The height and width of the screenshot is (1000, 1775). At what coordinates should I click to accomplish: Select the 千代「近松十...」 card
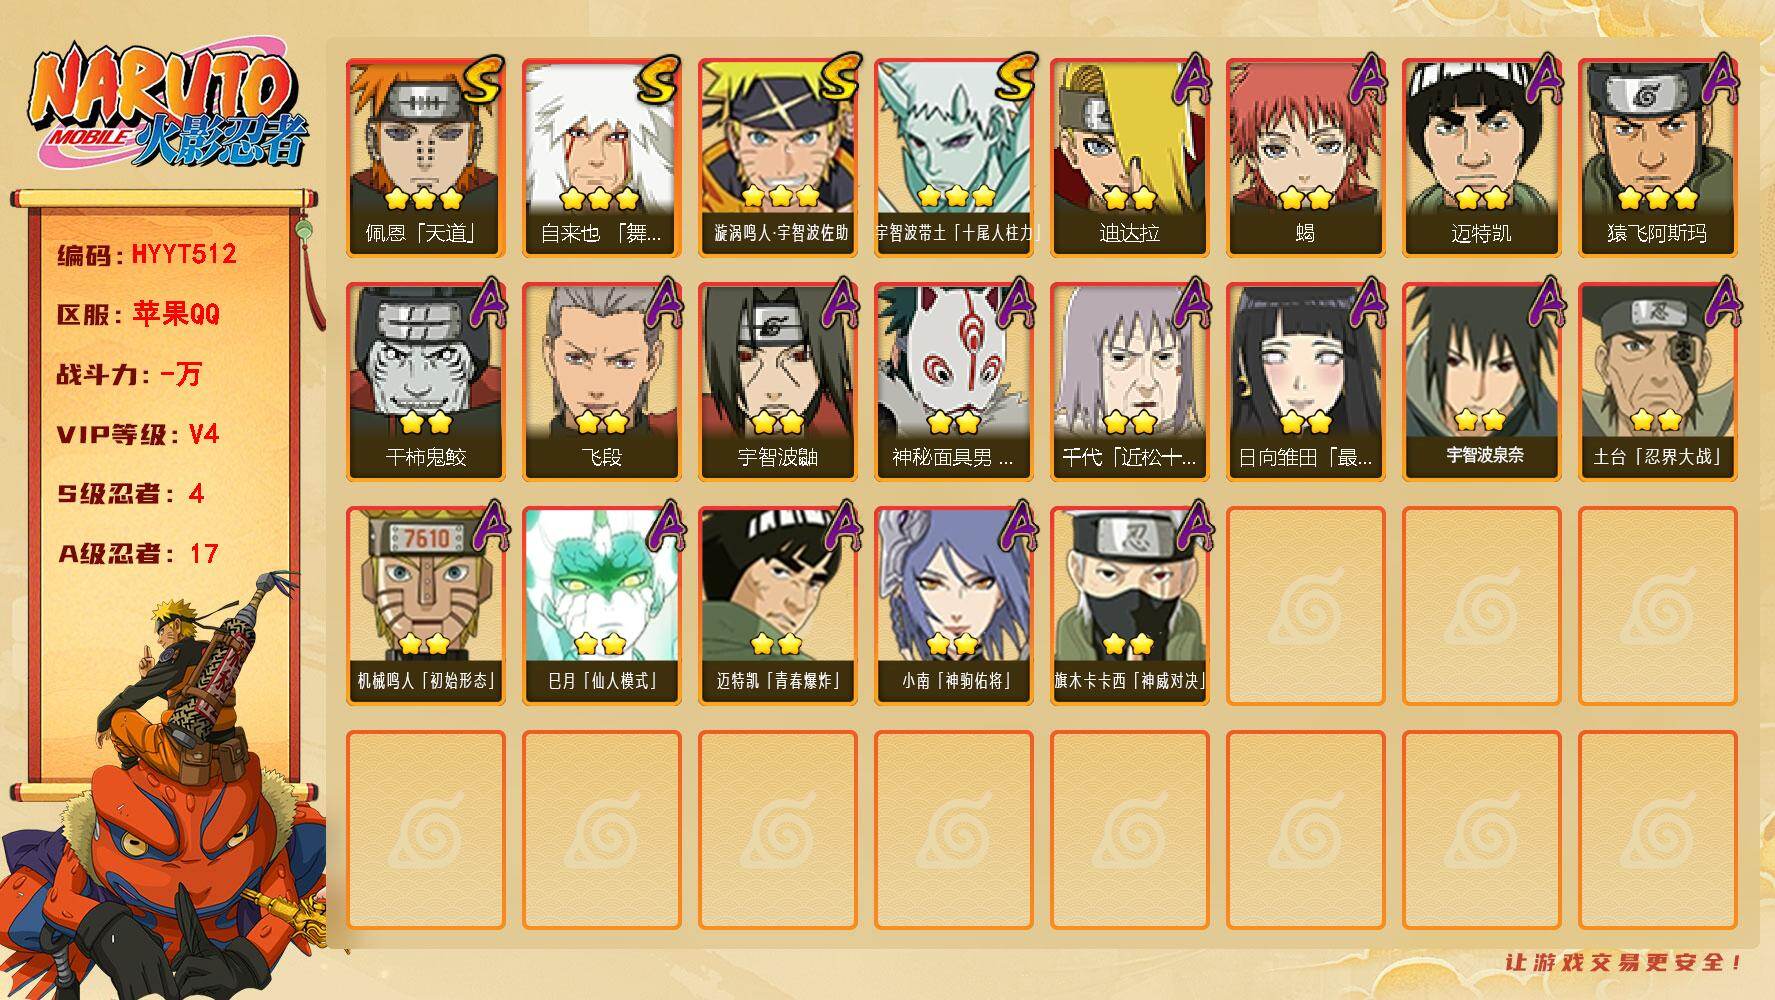coord(1129,381)
